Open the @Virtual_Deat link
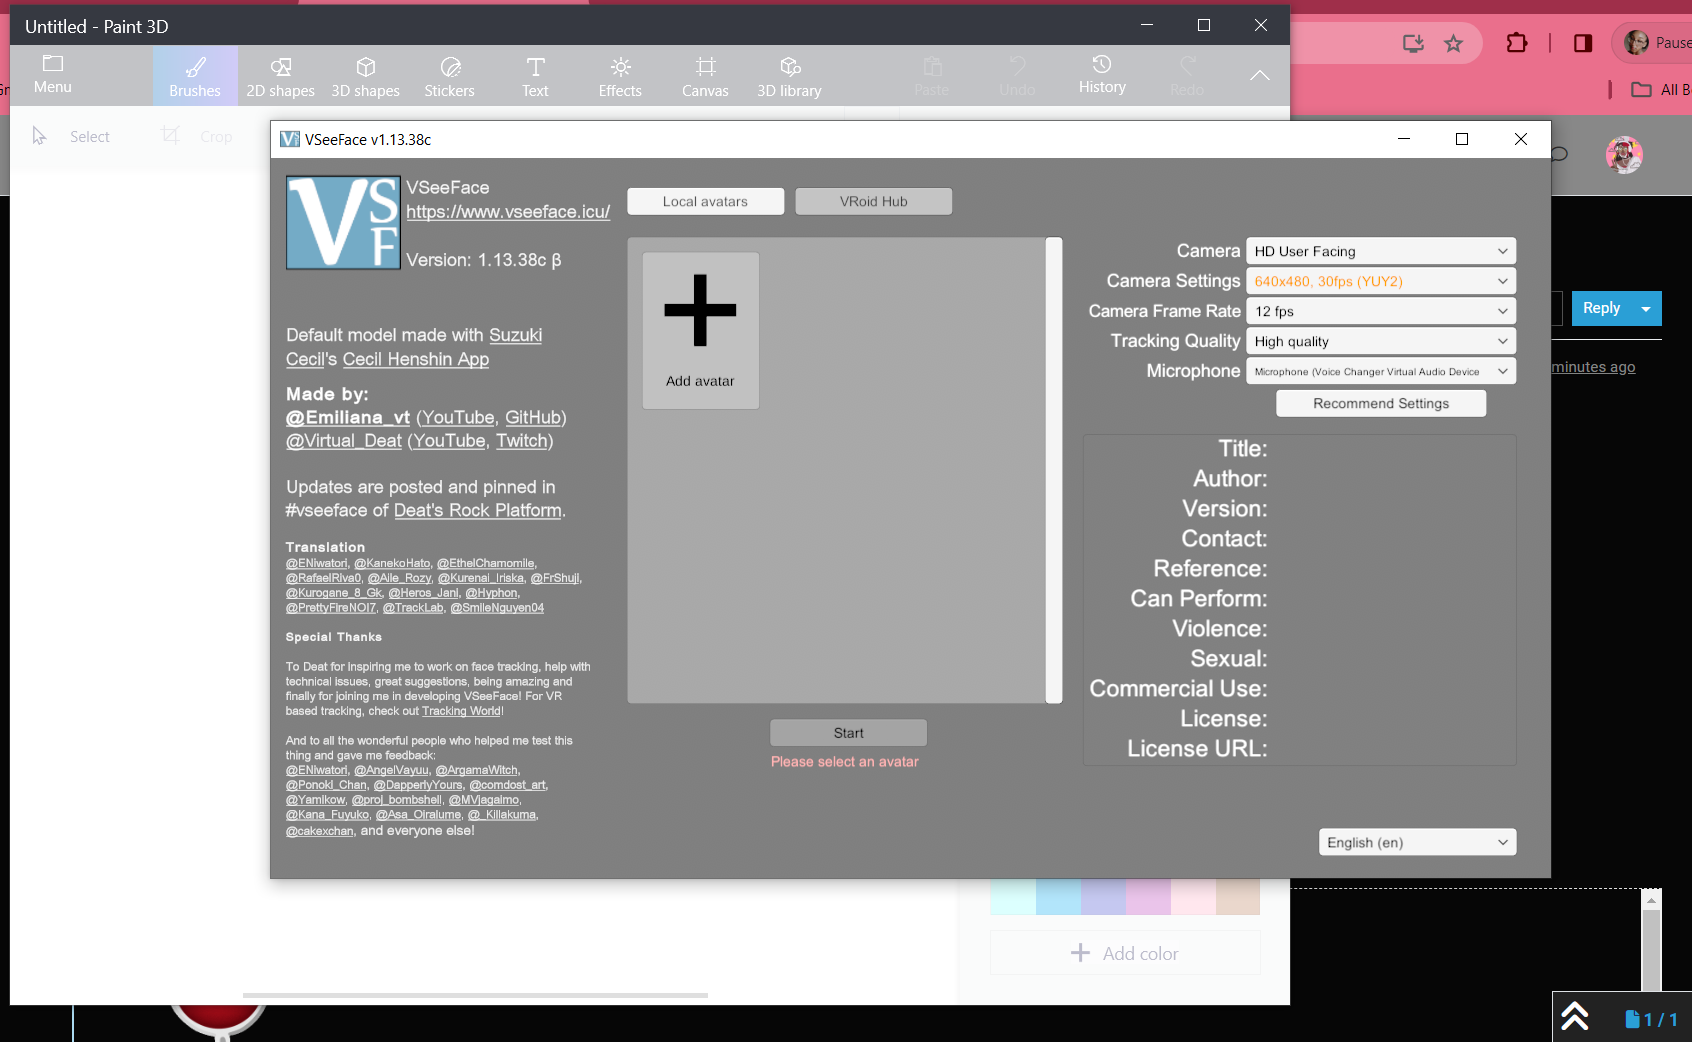Screen dimensions: 1692x1042 pyautogui.click(x=344, y=440)
